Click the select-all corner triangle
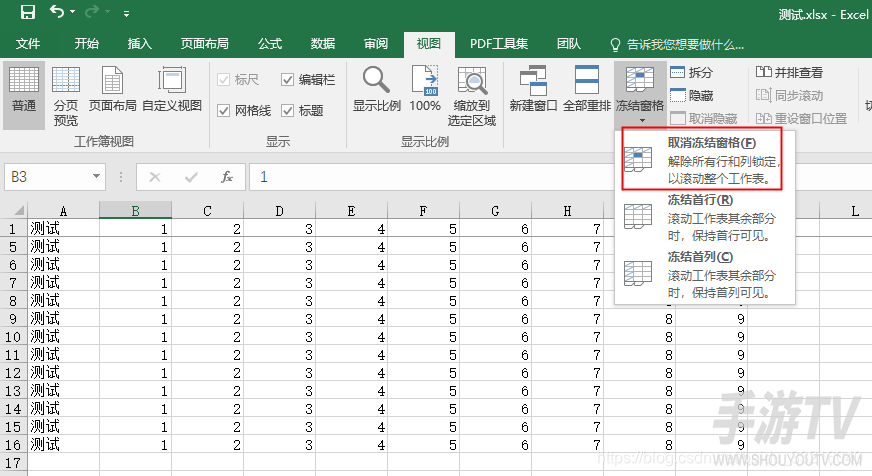Viewport: 872px width, 476px height. tap(19, 211)
